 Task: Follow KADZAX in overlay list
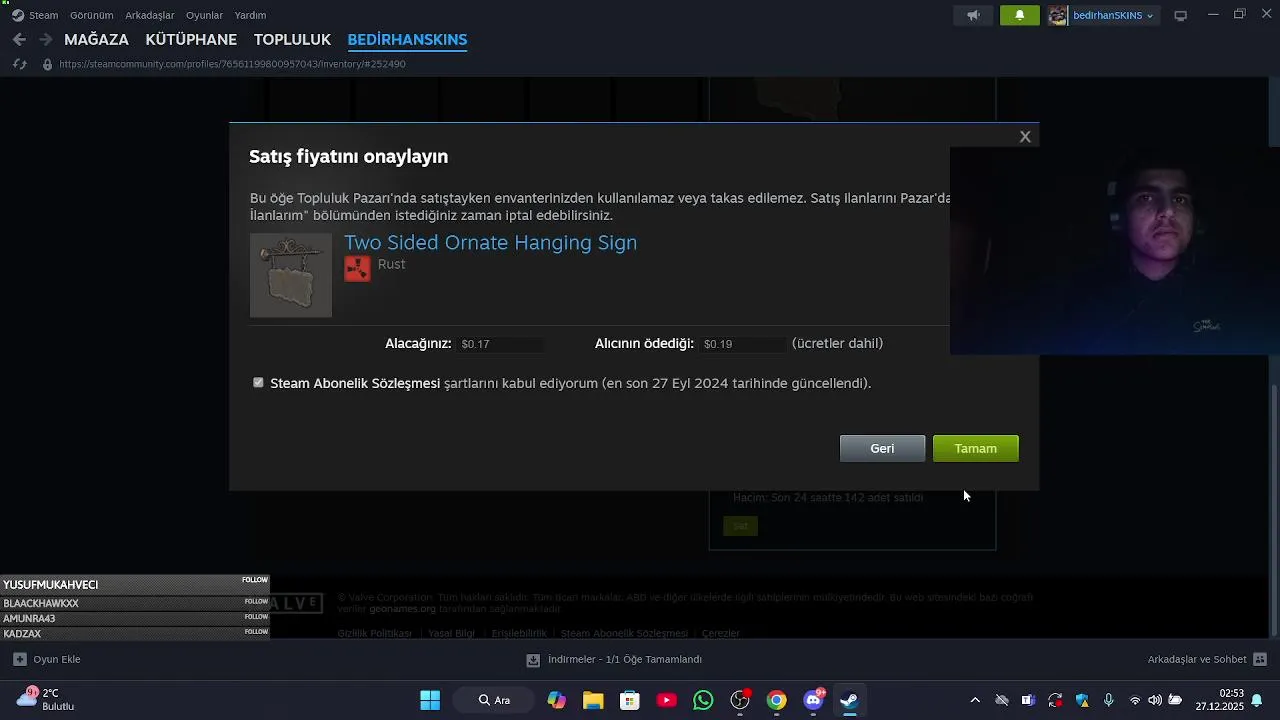point(256,632)
